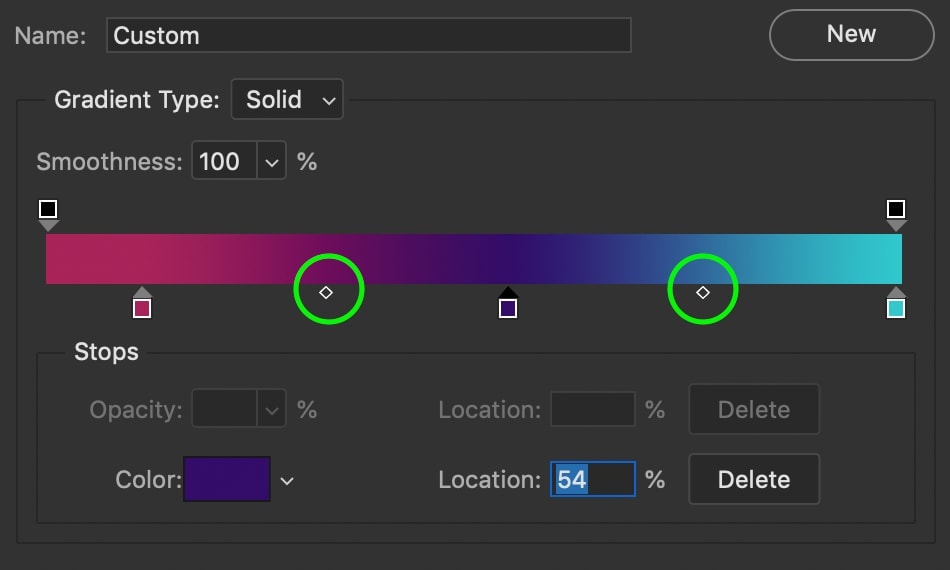Click the New gradient button
950x570 pixels.
851,35
